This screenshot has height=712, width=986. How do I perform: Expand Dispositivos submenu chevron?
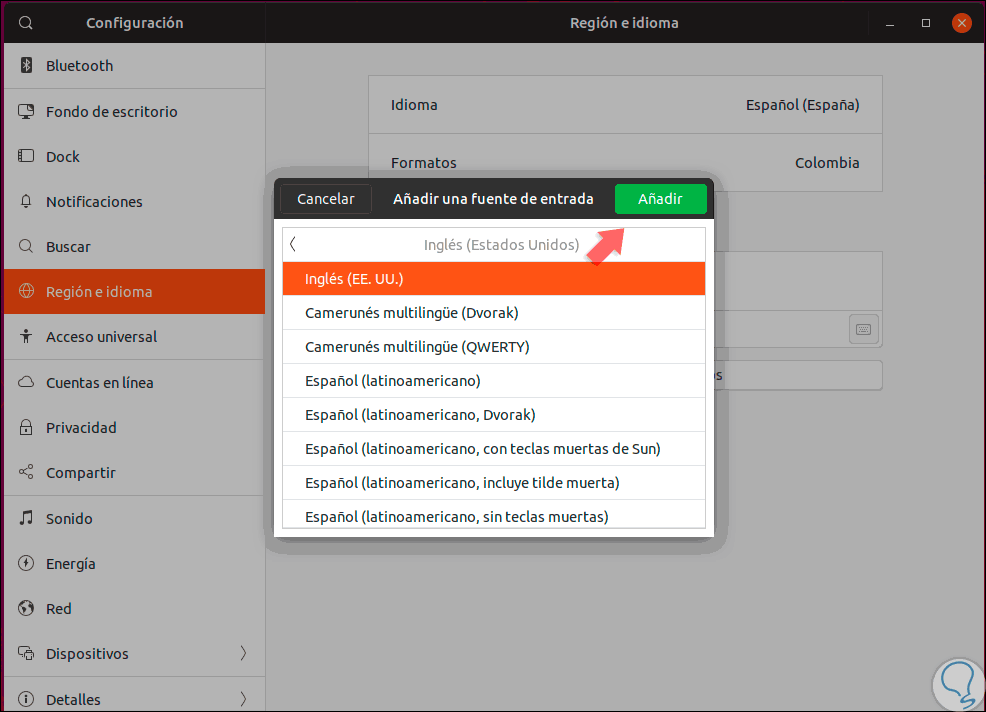243,654
